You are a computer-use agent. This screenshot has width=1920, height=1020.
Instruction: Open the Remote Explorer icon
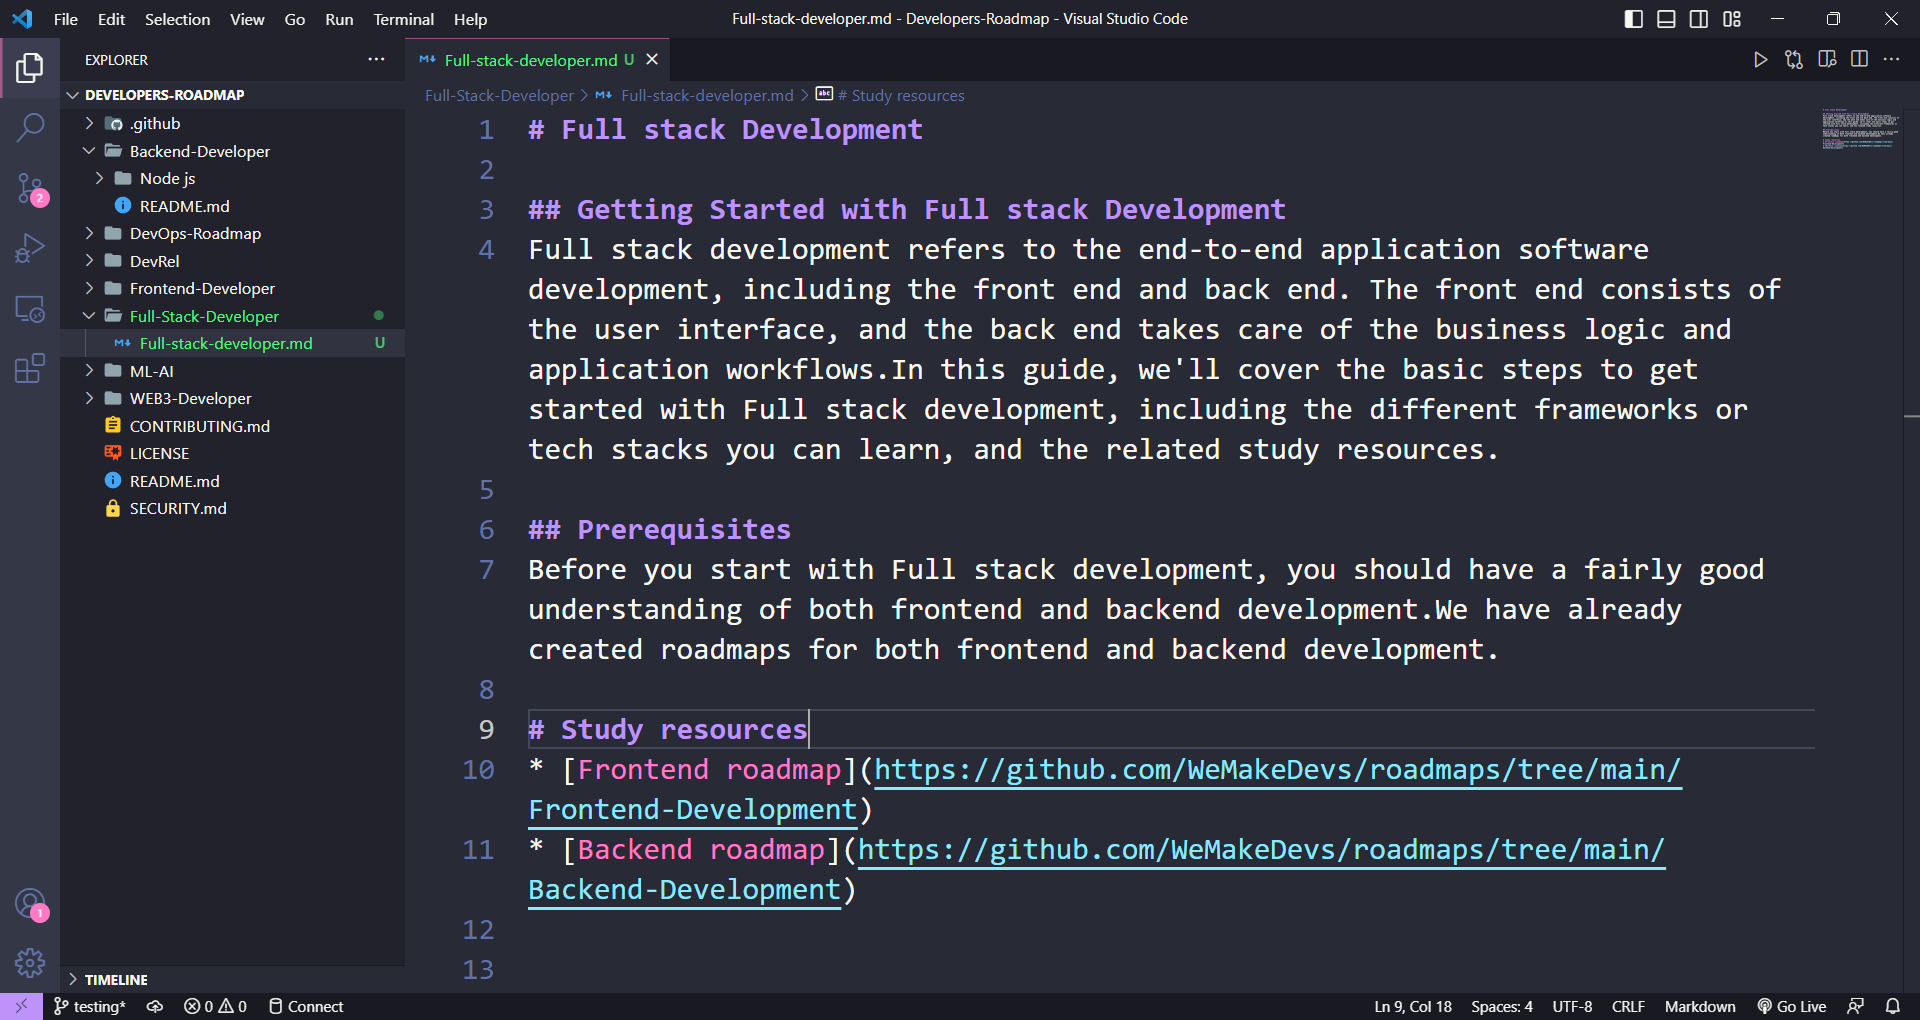click(30, 310)
